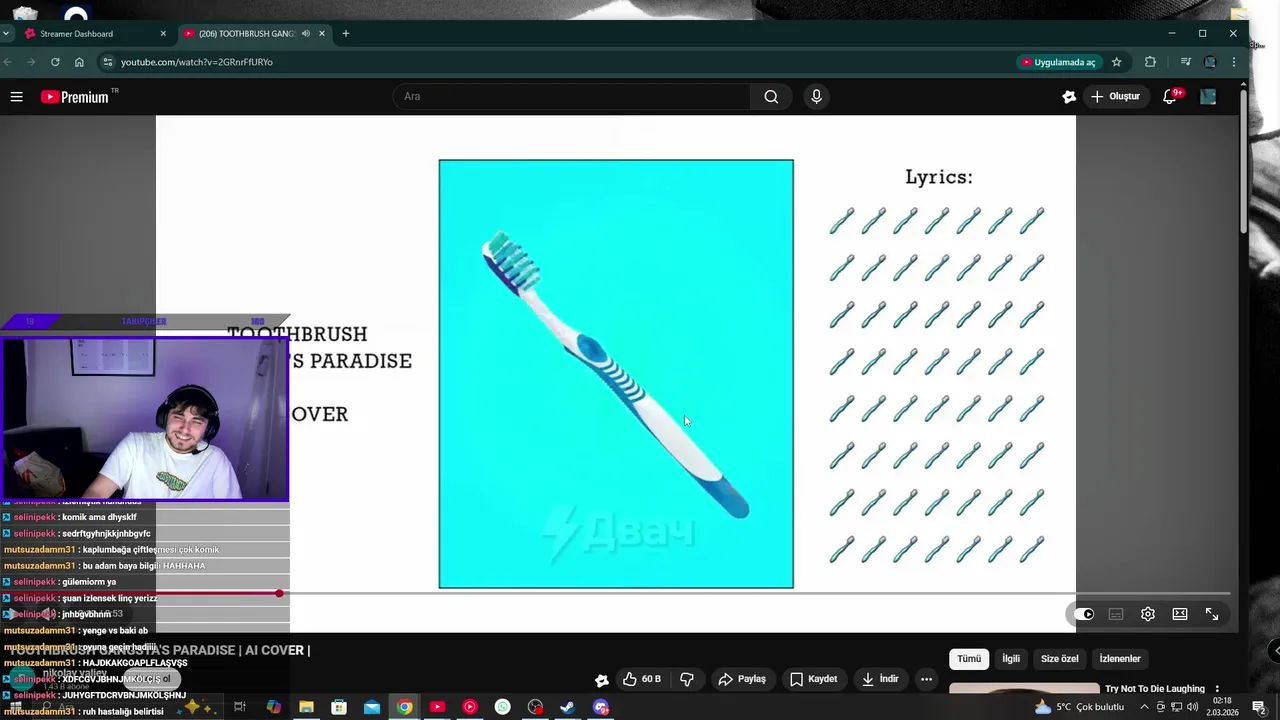Screen dimensions: 1280x720
Task: Open Mail app from taskbar
Action: point(372,707)
